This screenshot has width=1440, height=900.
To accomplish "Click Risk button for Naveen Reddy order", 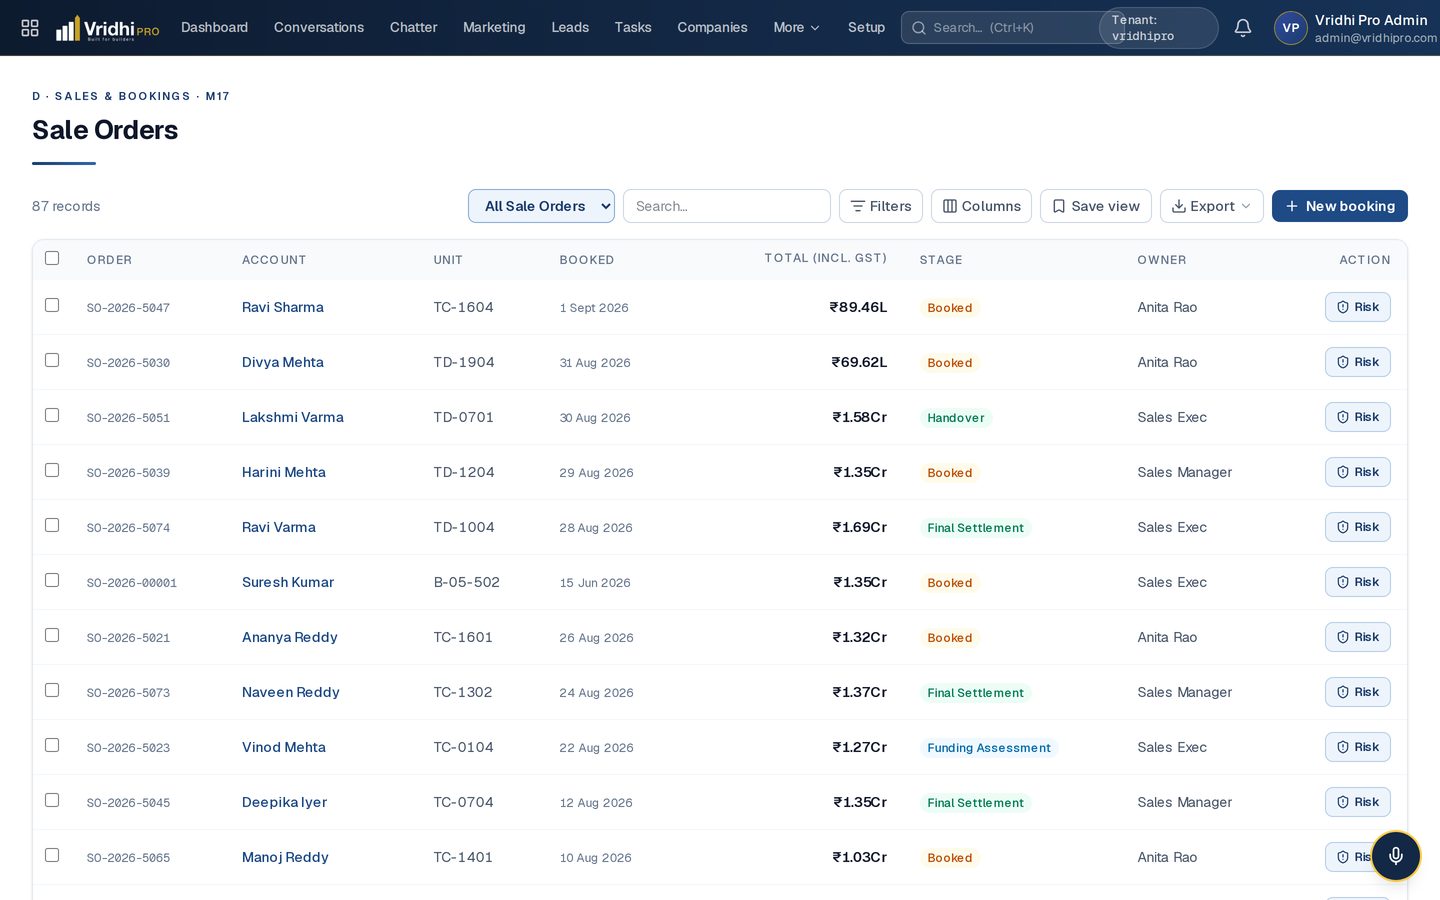I will click(1358, 692).
